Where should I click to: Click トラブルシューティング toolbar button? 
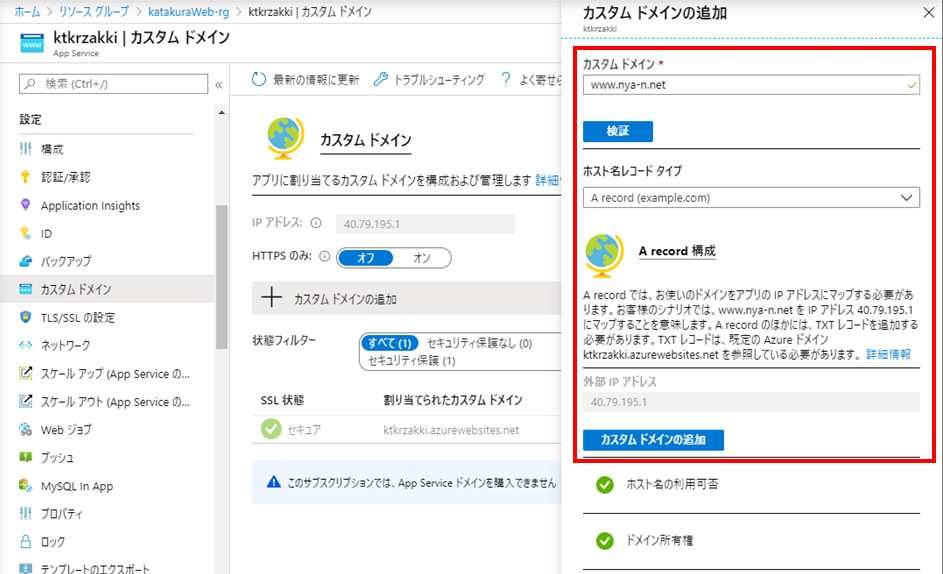coord(429,79)
